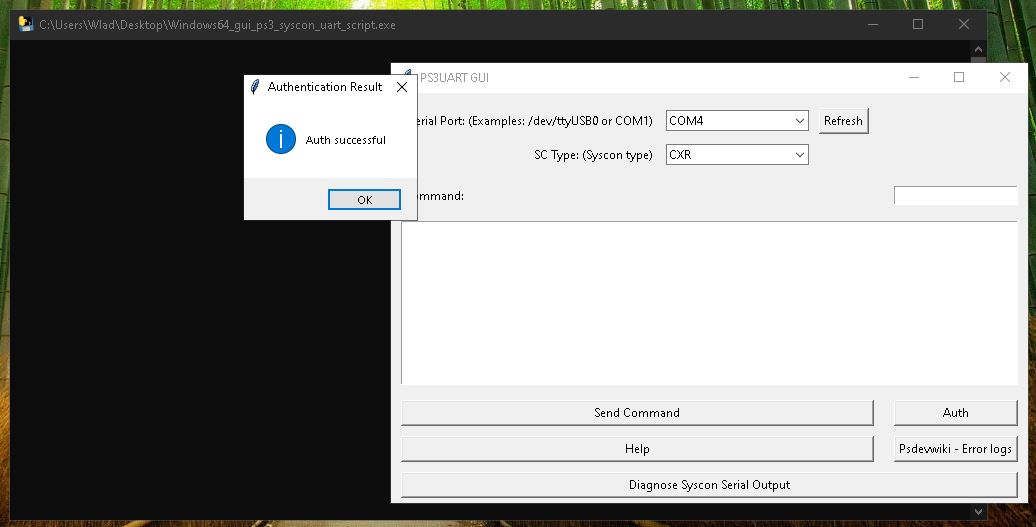Open the Serial Port COM4 dropdown
The image size is (1036, 527).
[x=737, y=121]
